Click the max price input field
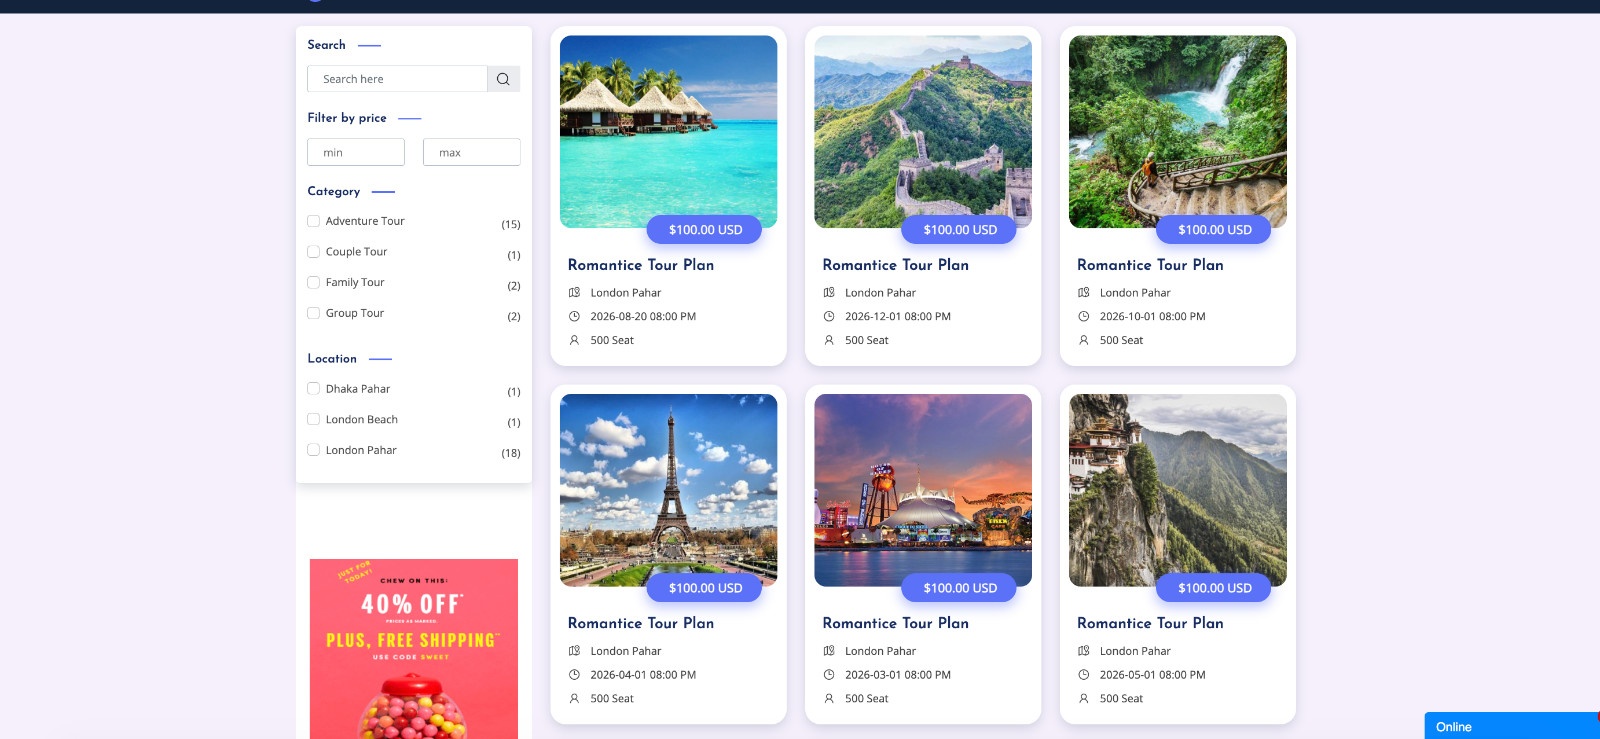This screenshot has width=1600, height=739. coord(472,152)
